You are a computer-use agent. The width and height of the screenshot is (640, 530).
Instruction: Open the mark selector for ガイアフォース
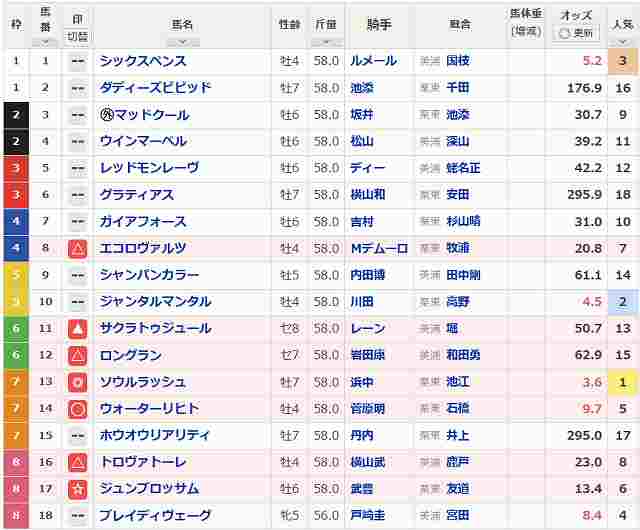[x=78, y=222]
